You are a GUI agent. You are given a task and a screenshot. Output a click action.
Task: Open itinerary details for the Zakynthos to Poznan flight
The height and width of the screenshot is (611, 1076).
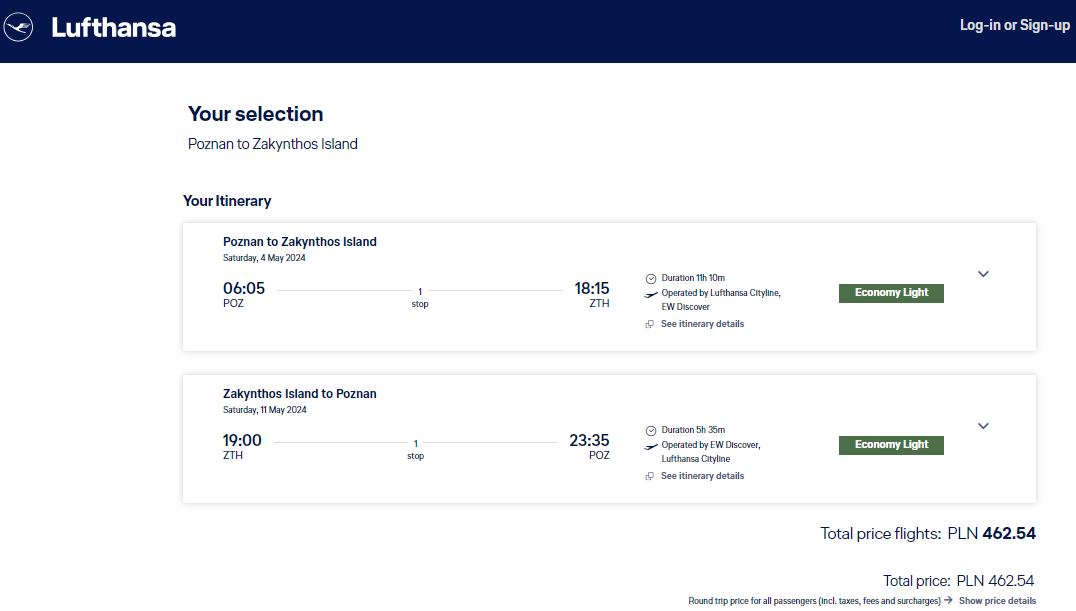pyautogui.click(x=702, y=476)
